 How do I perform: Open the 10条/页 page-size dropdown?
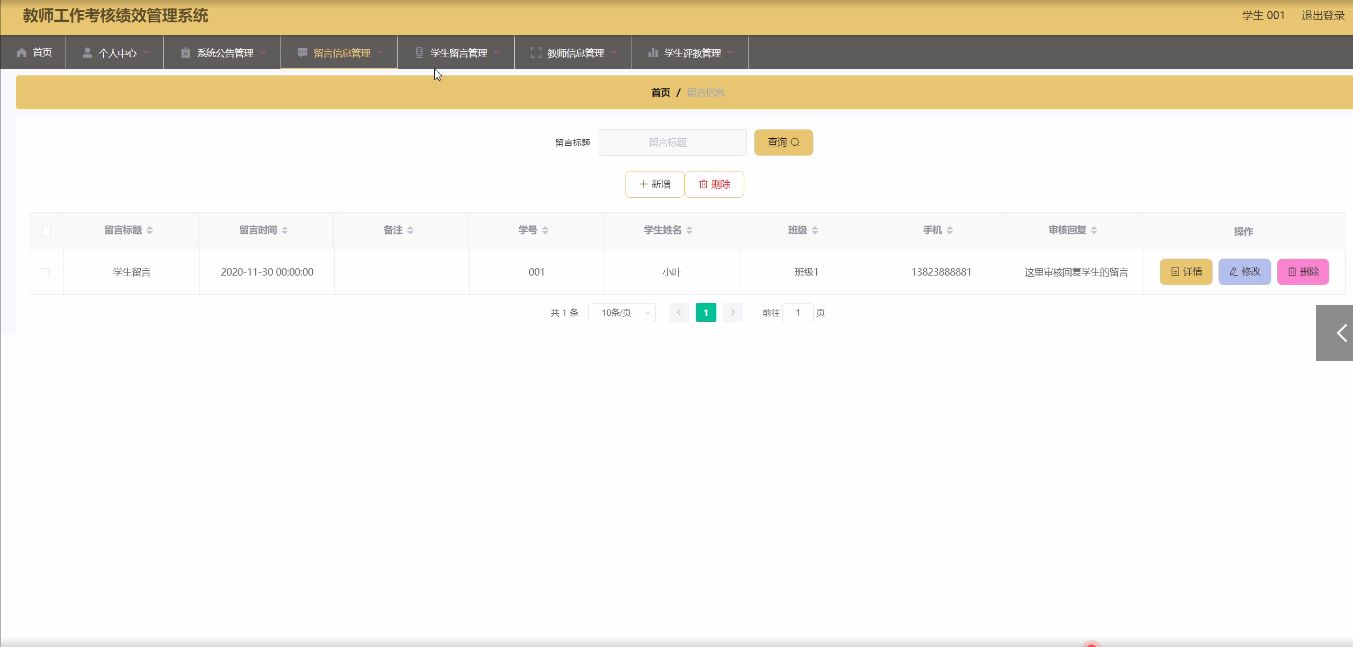click(x=622, y=313)
